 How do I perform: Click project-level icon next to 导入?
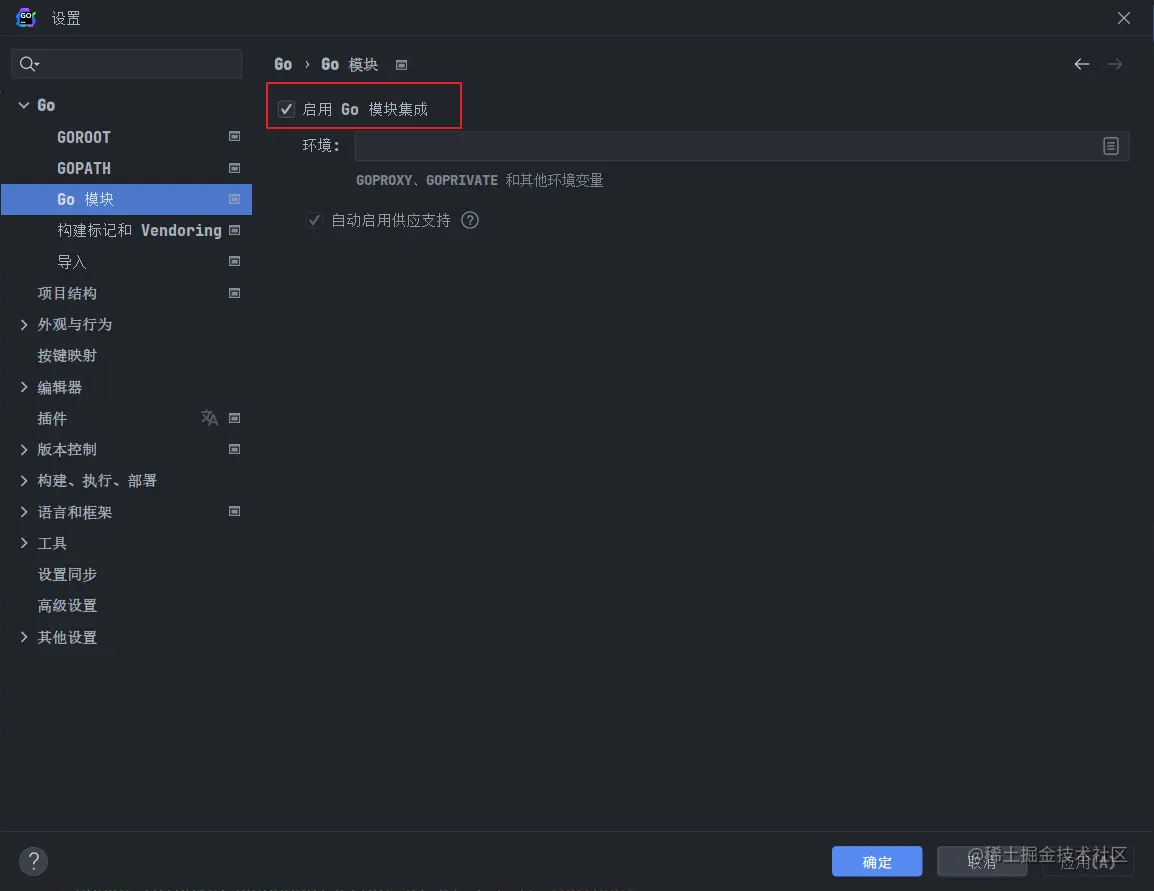(x=235, y=261)
